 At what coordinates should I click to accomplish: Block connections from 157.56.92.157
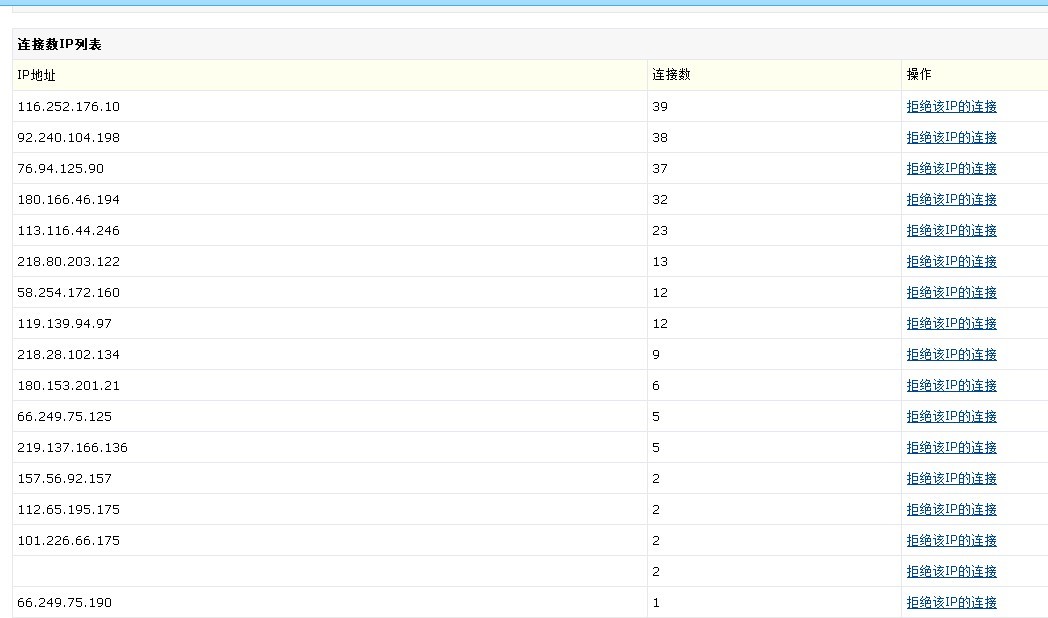point(951,479)
